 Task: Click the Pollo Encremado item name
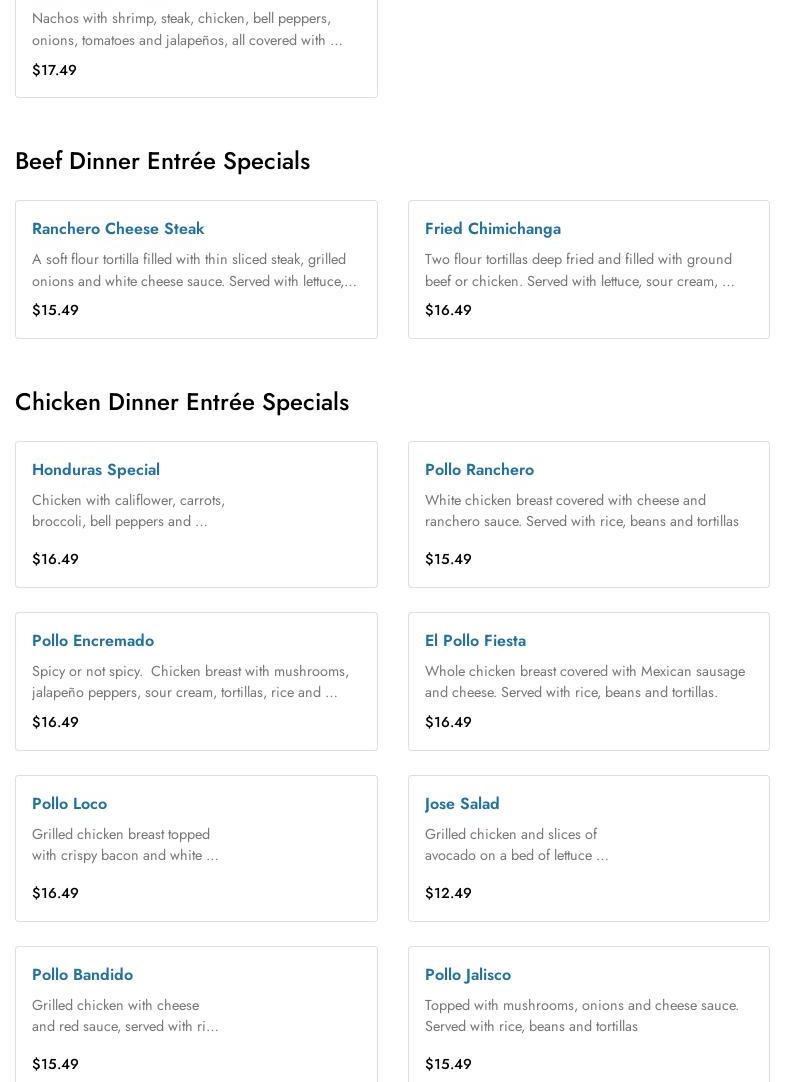point(93,641)
